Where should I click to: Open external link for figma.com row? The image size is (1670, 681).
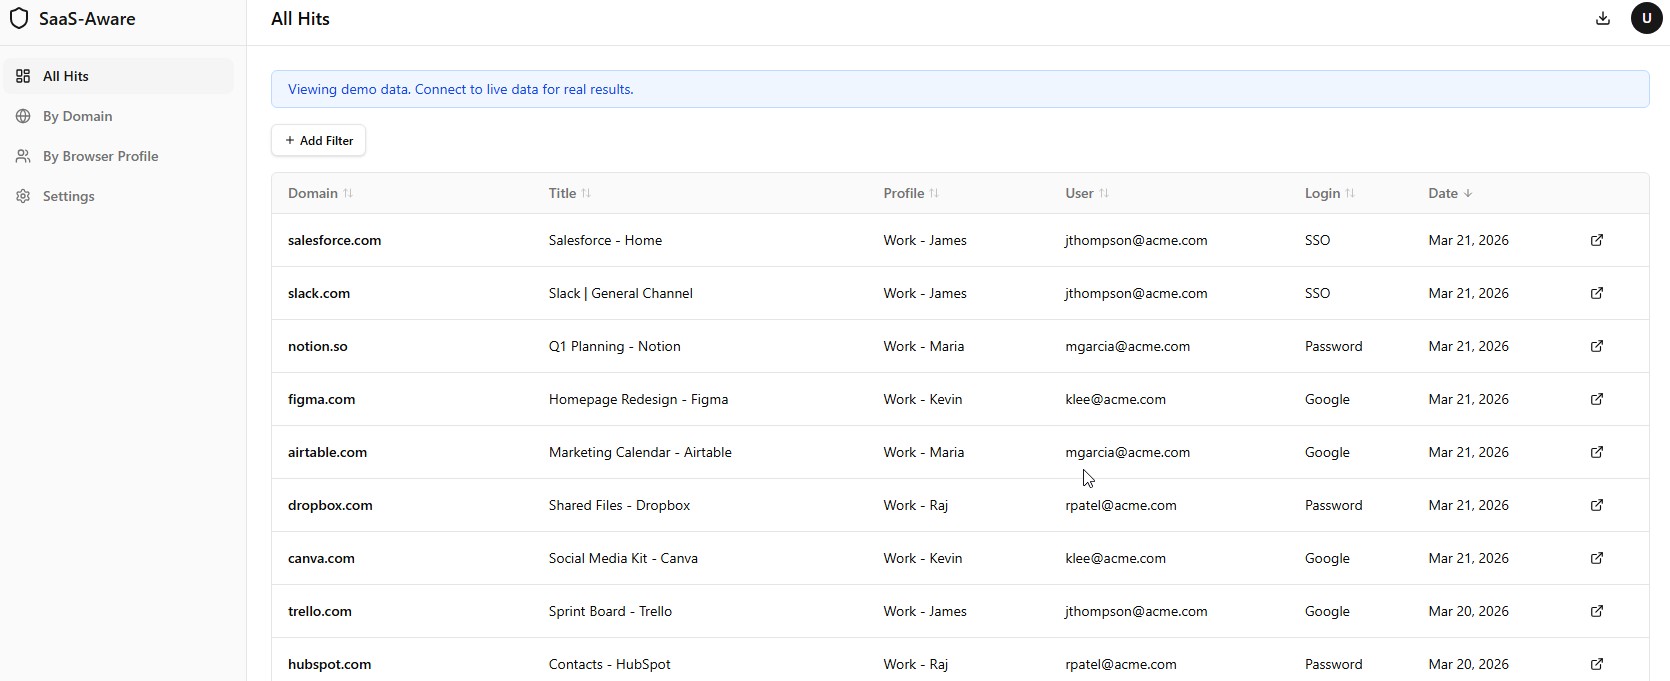(x=1597, y=399)
